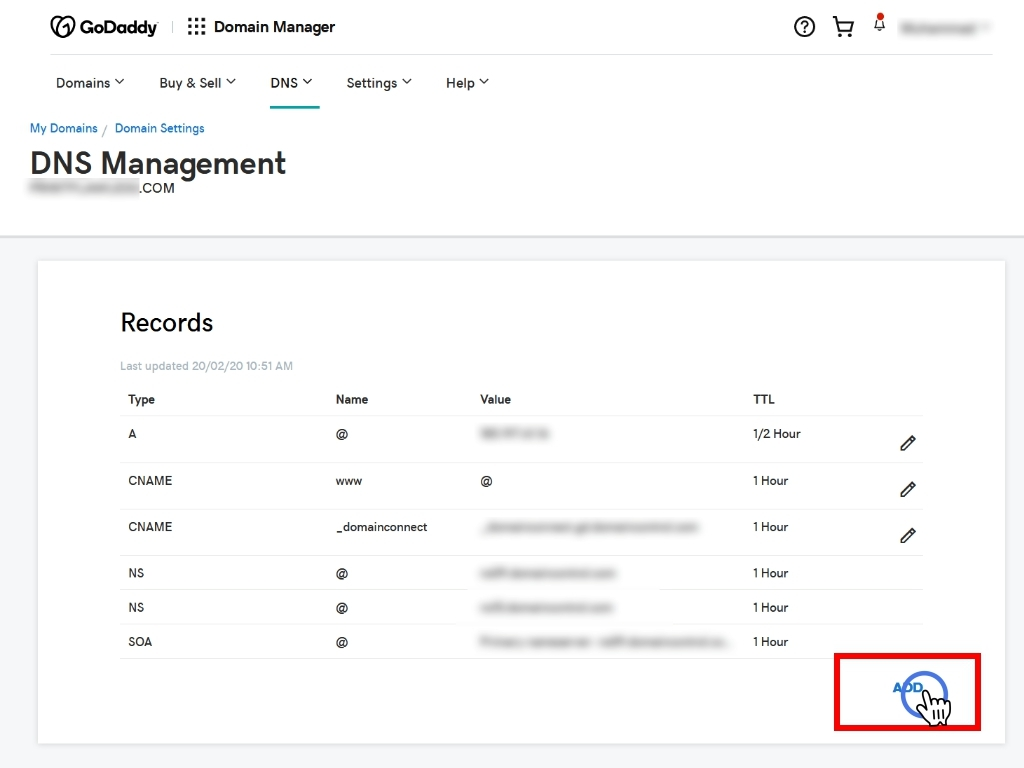The image size is (1024, 768).
Task: Click the ADD record button
Action: pyautogui.click(x=908, y=688)
